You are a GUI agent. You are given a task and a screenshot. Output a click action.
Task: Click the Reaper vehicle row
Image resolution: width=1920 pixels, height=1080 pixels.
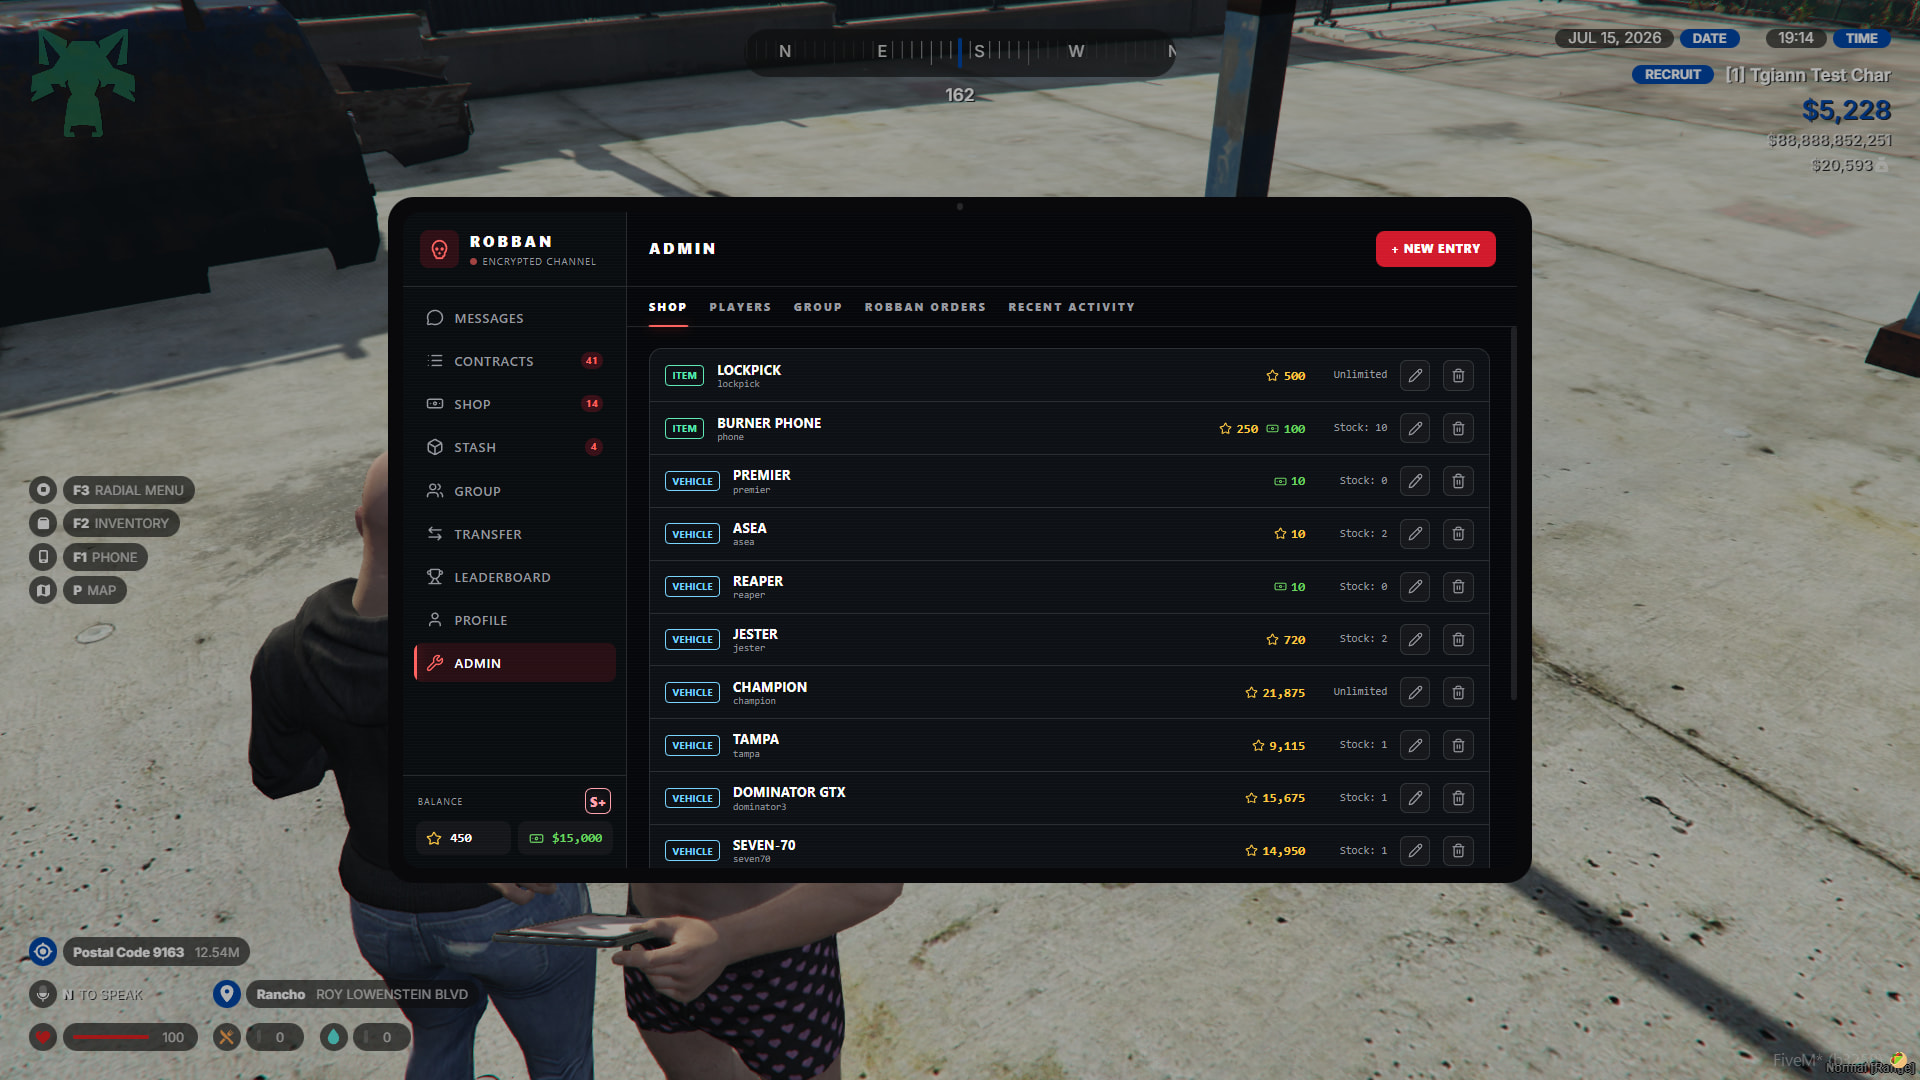click(x=1069, y=587)
